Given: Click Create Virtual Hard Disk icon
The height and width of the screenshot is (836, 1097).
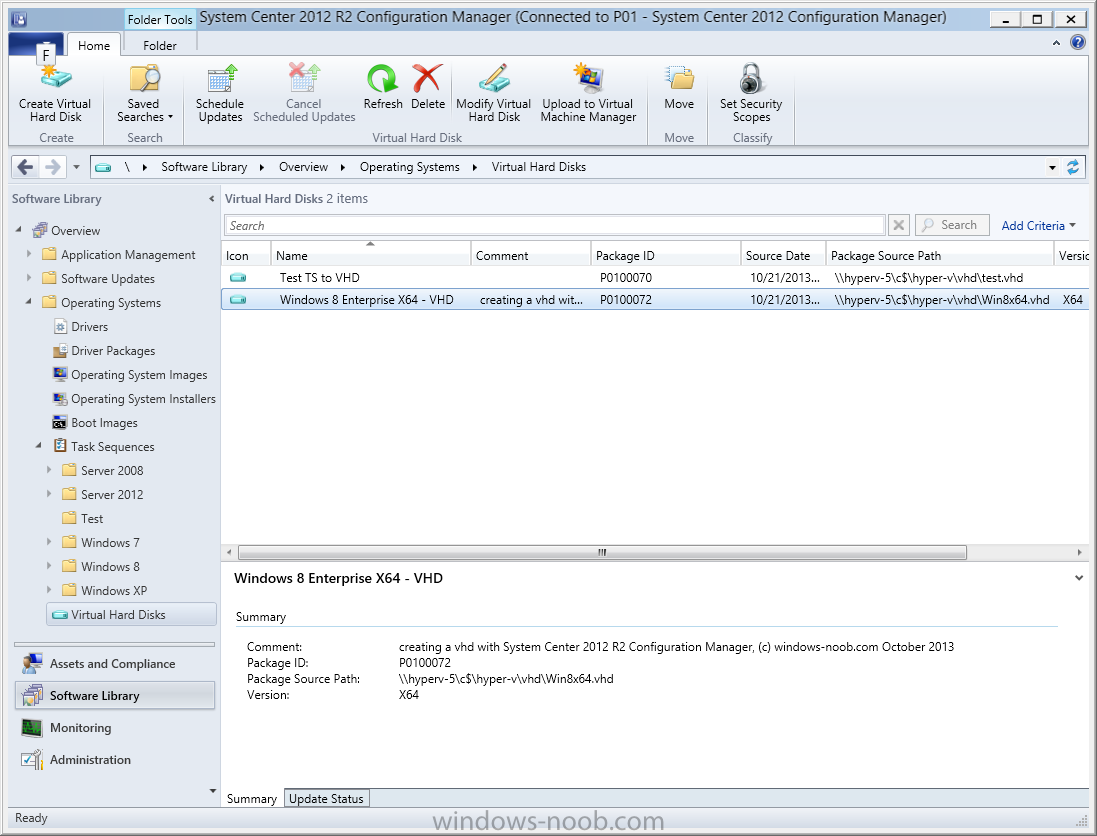Looking at the screenshot, I should 55,77.
